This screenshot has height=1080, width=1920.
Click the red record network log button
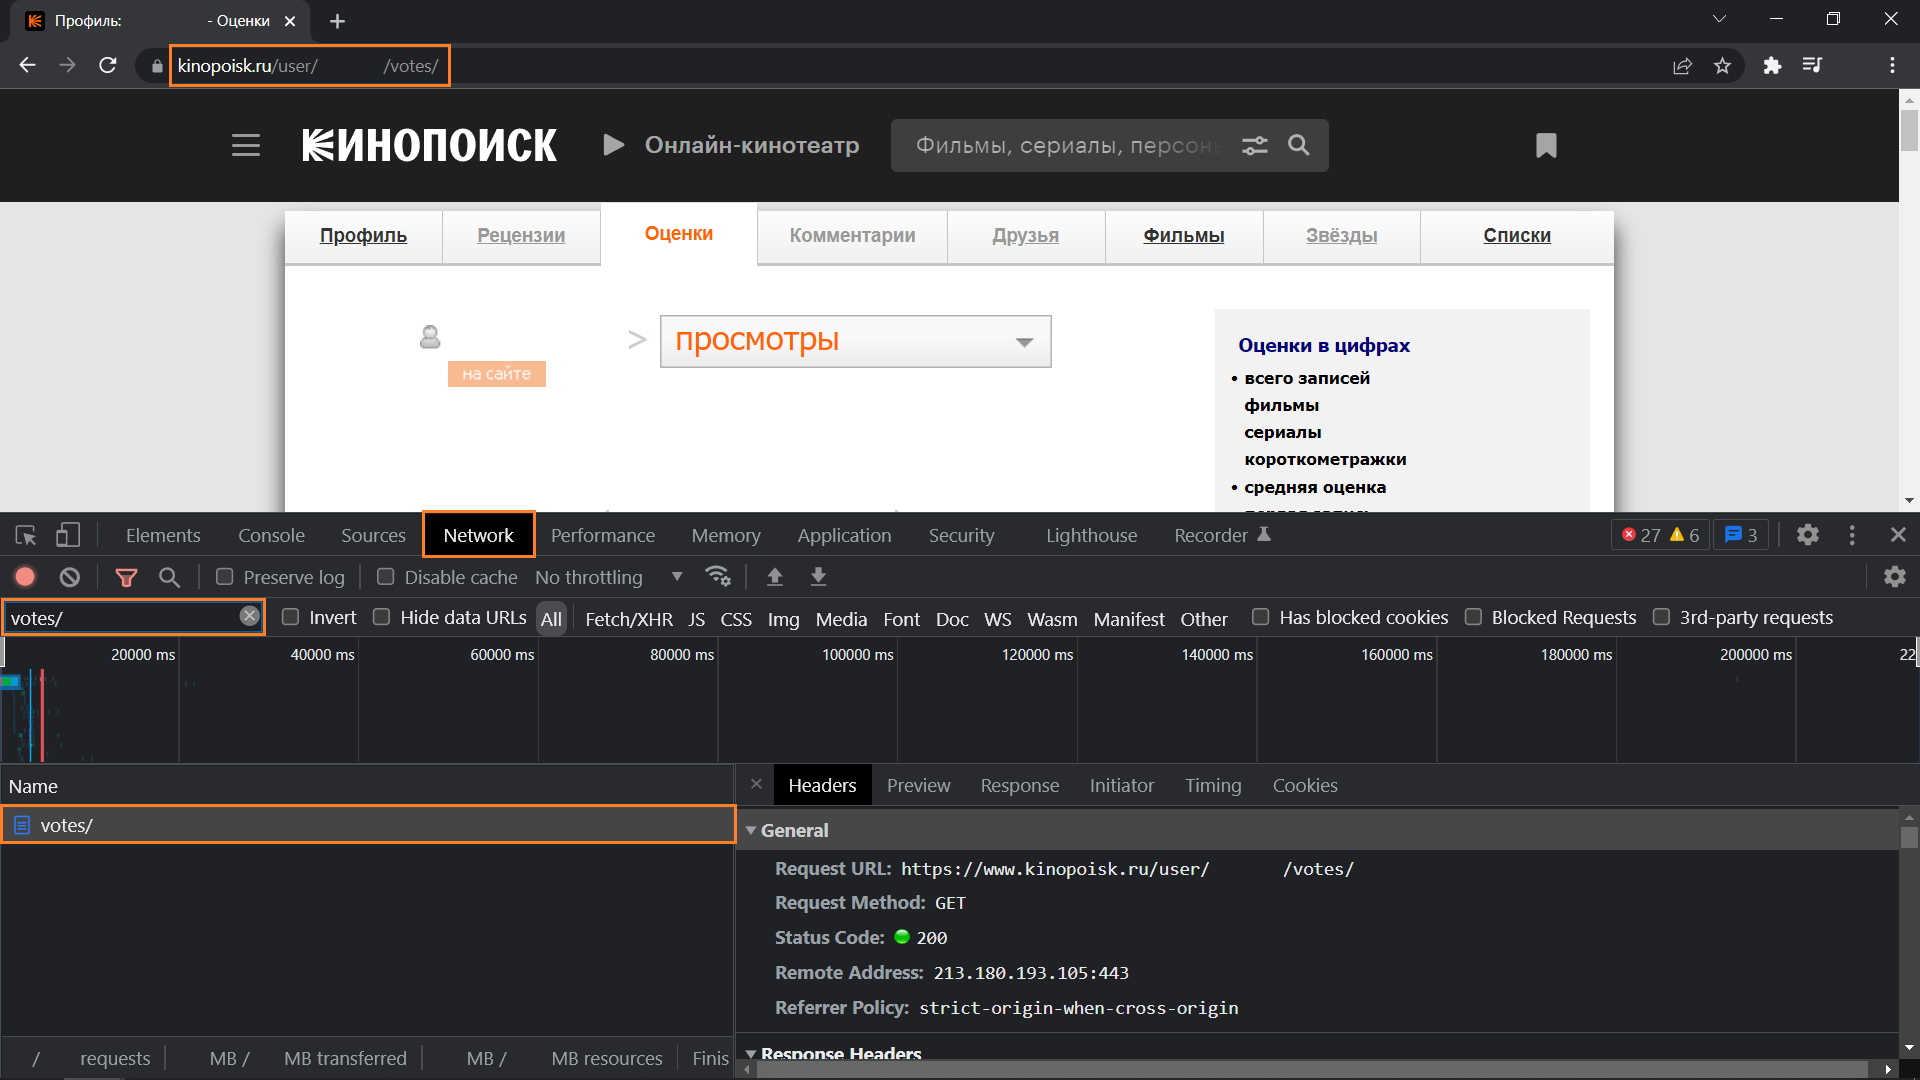pos(25,577)
